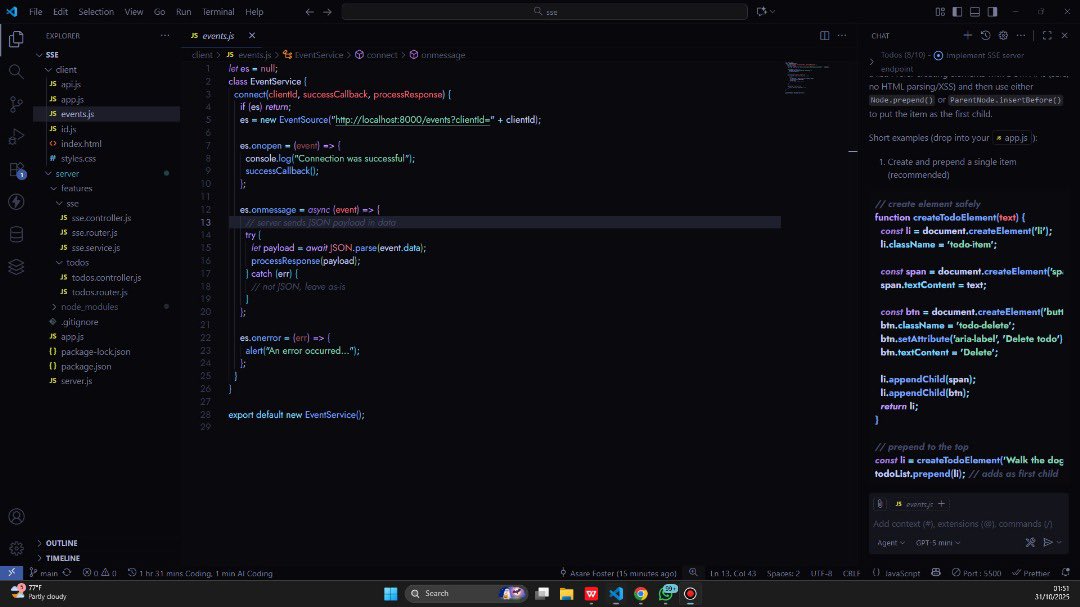Open the Configure Tools wrench icon in chat
Screen dimensions: 1080x607
coord(1031,542)
